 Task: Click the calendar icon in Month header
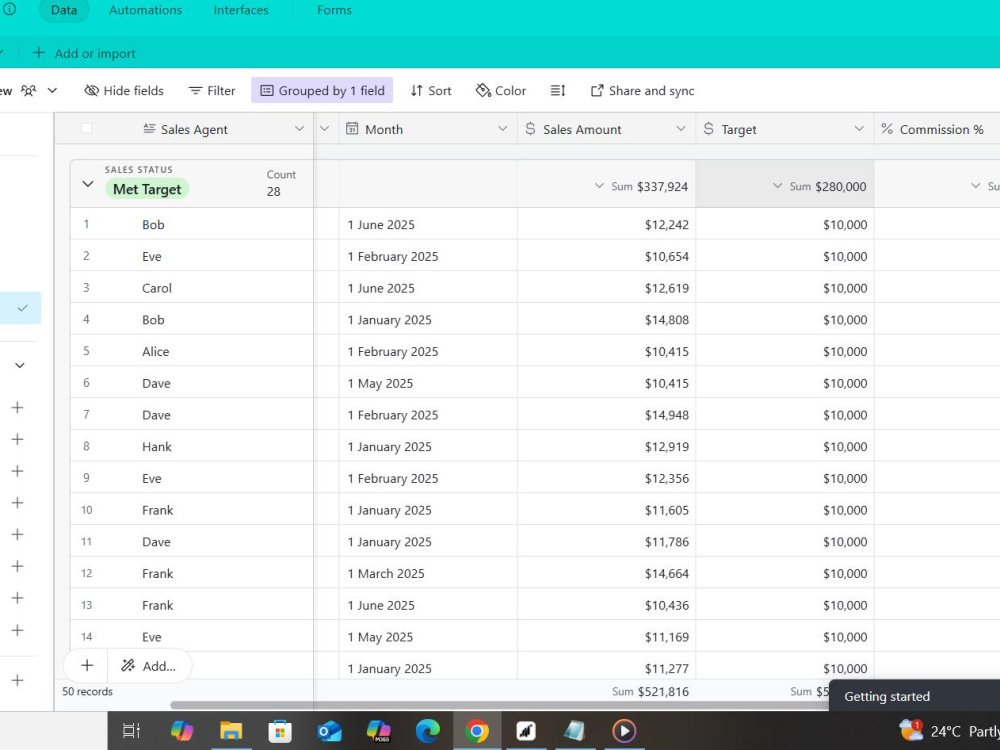tap(352, 129)
